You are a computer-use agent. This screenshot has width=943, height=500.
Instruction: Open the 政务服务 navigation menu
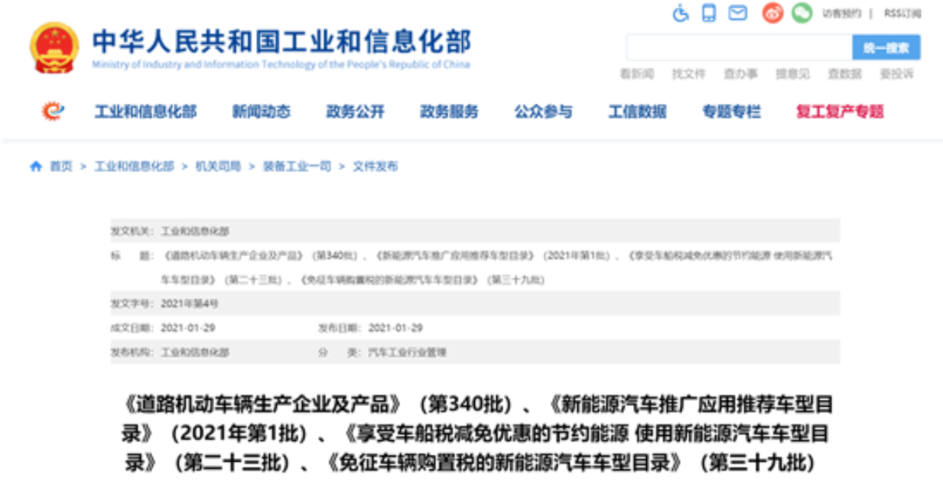(x=449, y=111)
